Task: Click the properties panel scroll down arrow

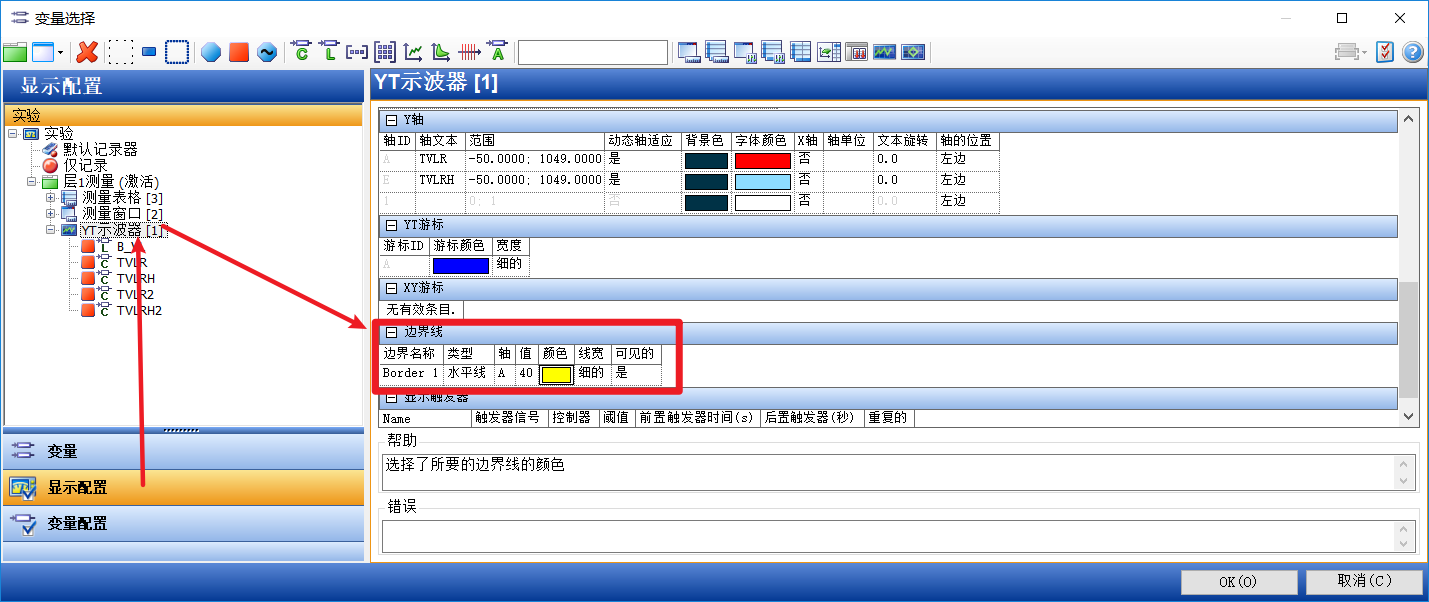Action: 1408,416
